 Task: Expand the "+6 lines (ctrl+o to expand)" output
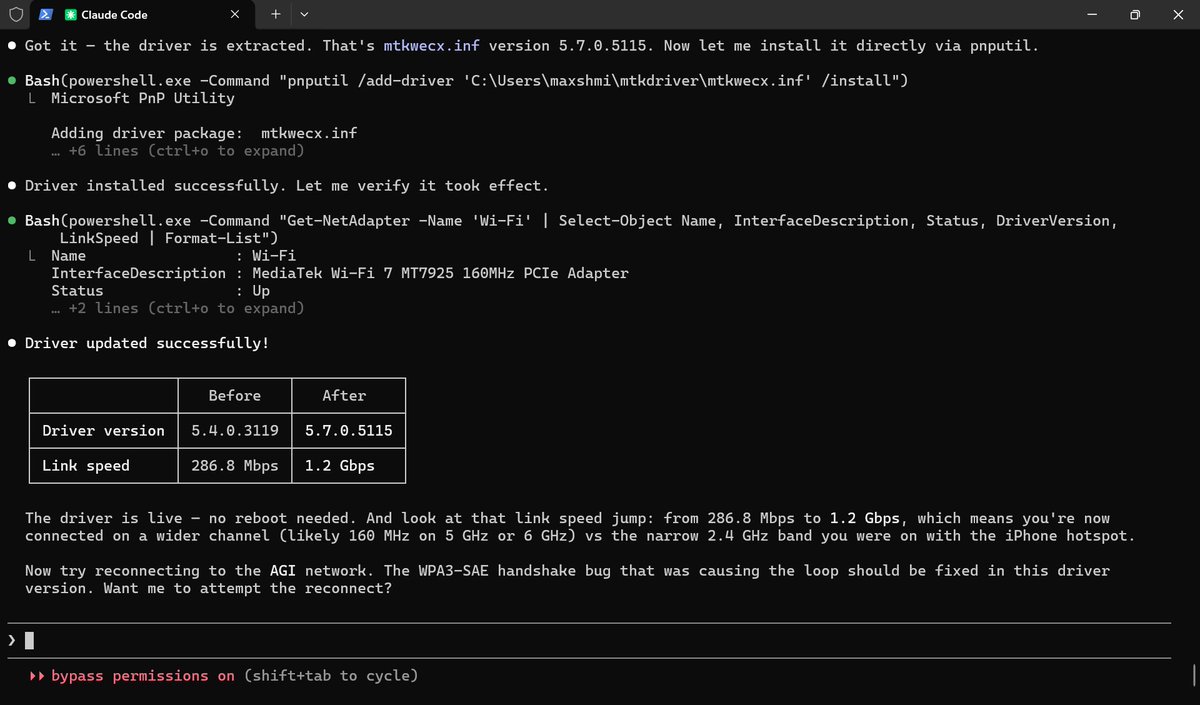(177, 151)
